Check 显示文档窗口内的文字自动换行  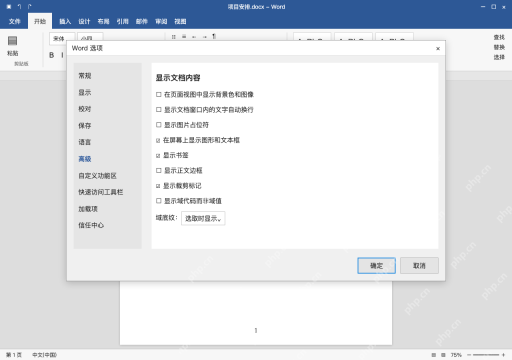pos(159,110)
